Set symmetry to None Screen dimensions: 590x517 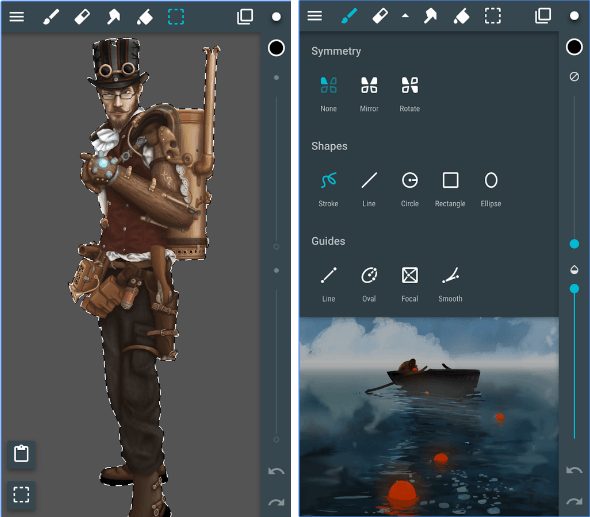pos(328,94)
